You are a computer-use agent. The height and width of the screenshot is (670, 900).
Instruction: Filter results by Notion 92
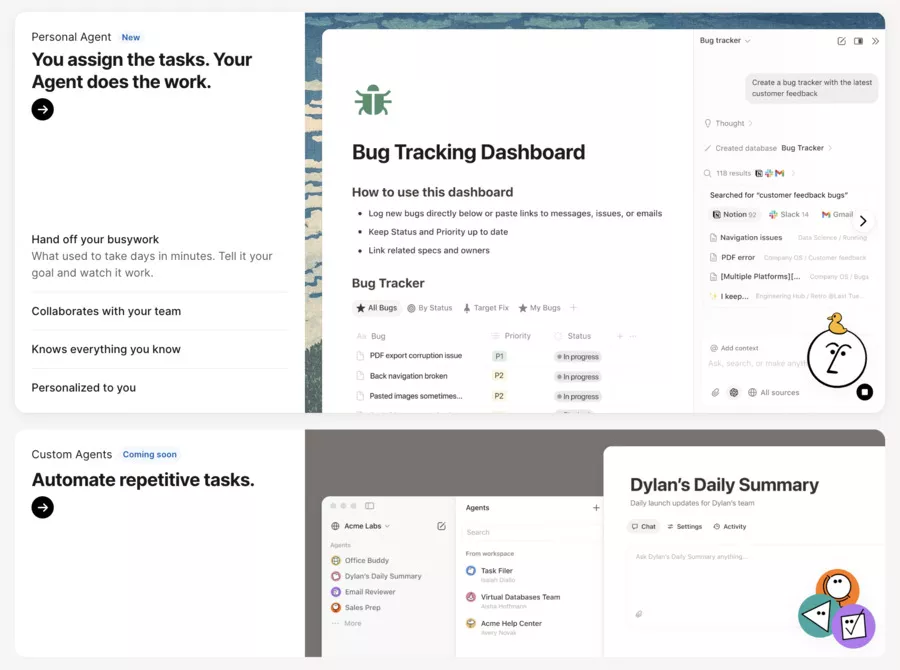(x=734, y=215)
